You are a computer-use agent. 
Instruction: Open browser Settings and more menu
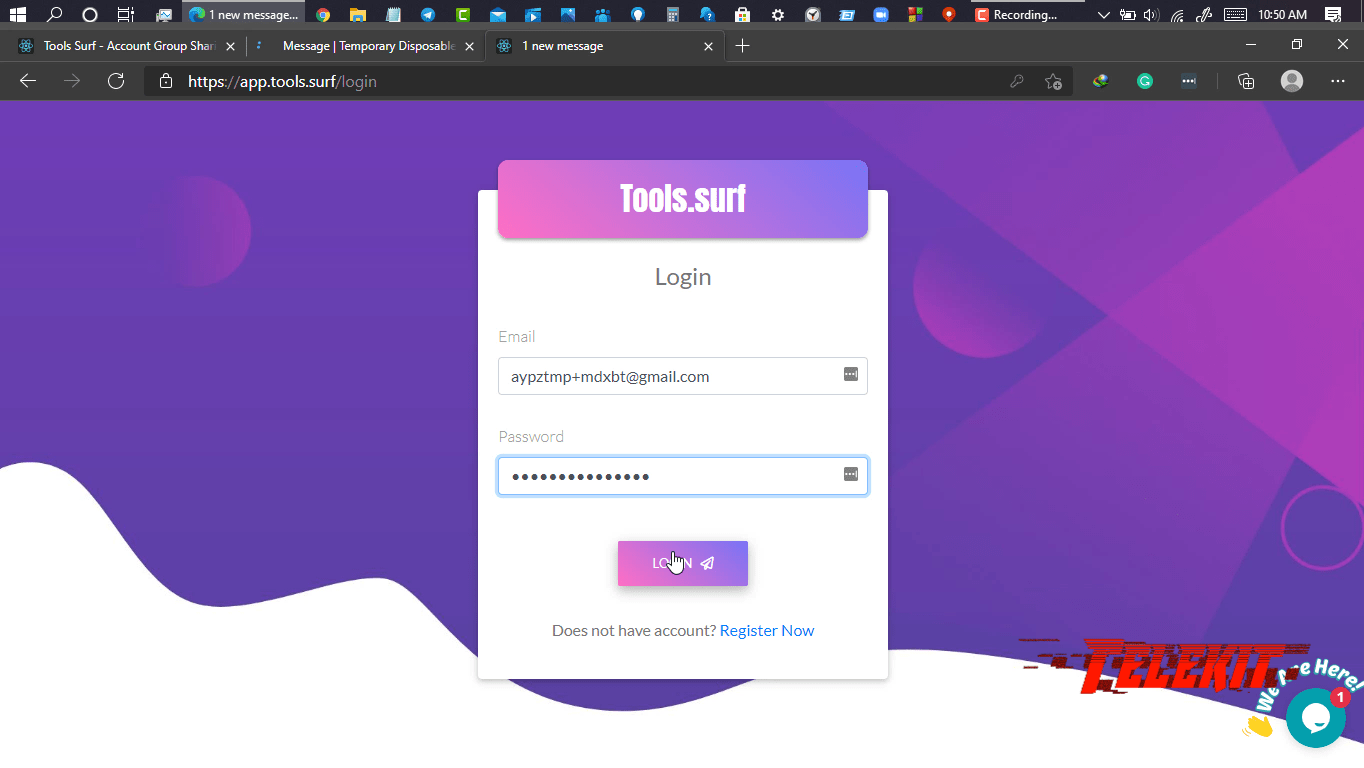(x=1338, y=82)
